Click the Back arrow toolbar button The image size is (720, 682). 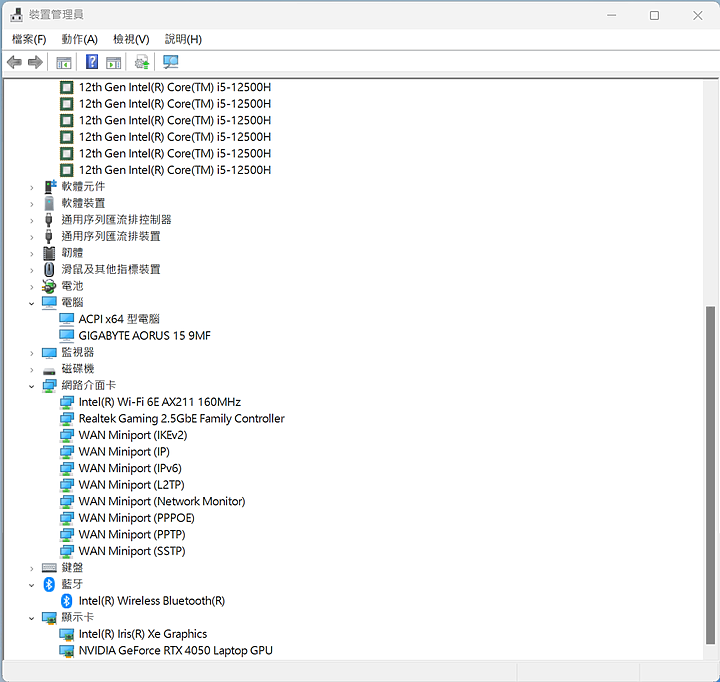[14, 62]
